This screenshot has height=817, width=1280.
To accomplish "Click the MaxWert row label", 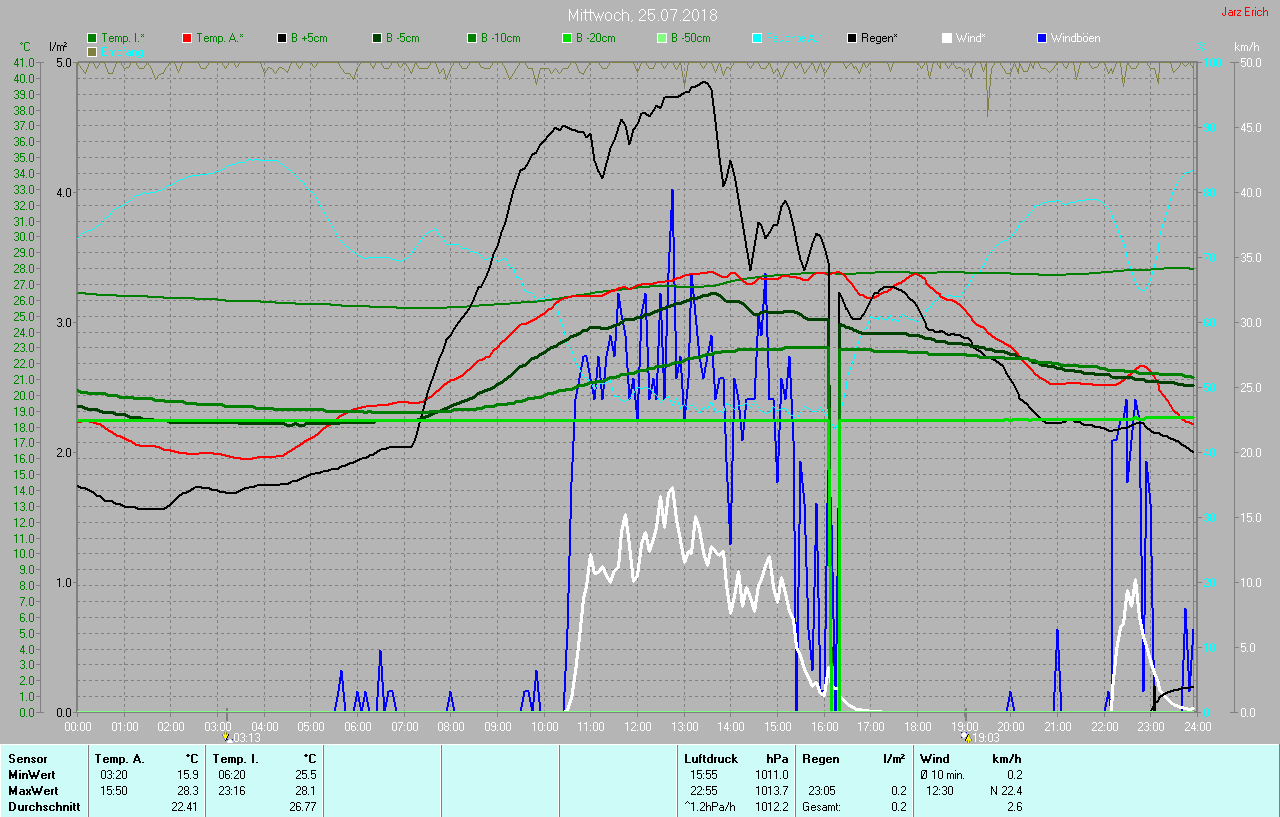I will [30, 791].
